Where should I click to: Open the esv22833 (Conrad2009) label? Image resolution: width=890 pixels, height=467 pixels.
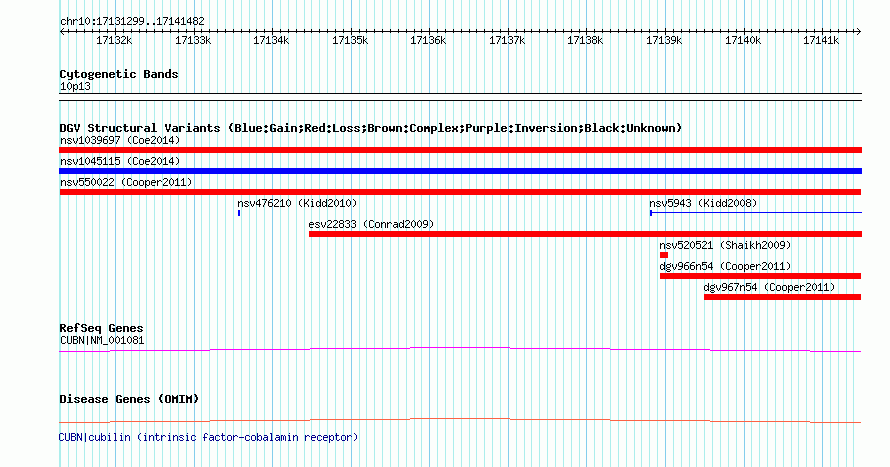(371, 224)
